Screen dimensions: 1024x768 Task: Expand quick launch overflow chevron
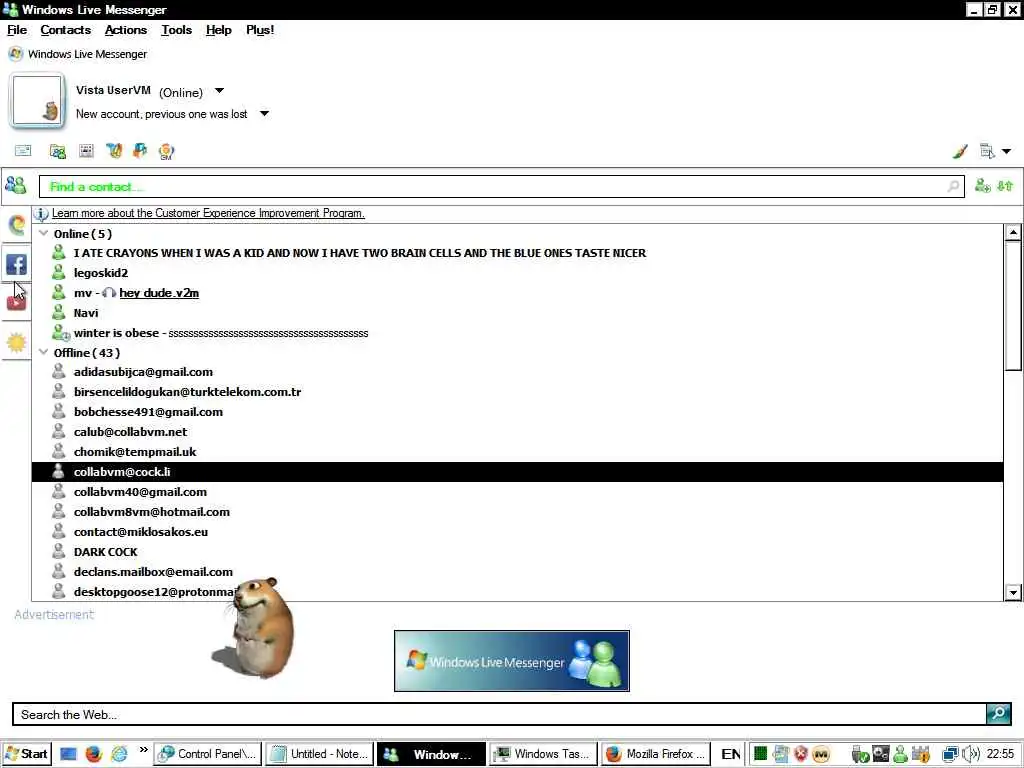(144, 749)
